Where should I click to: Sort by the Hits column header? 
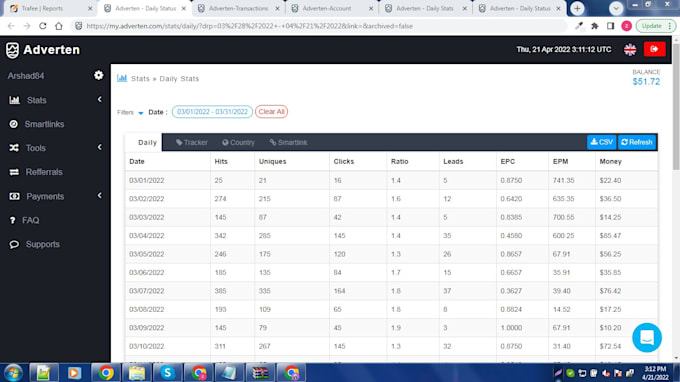click(221, 161)
